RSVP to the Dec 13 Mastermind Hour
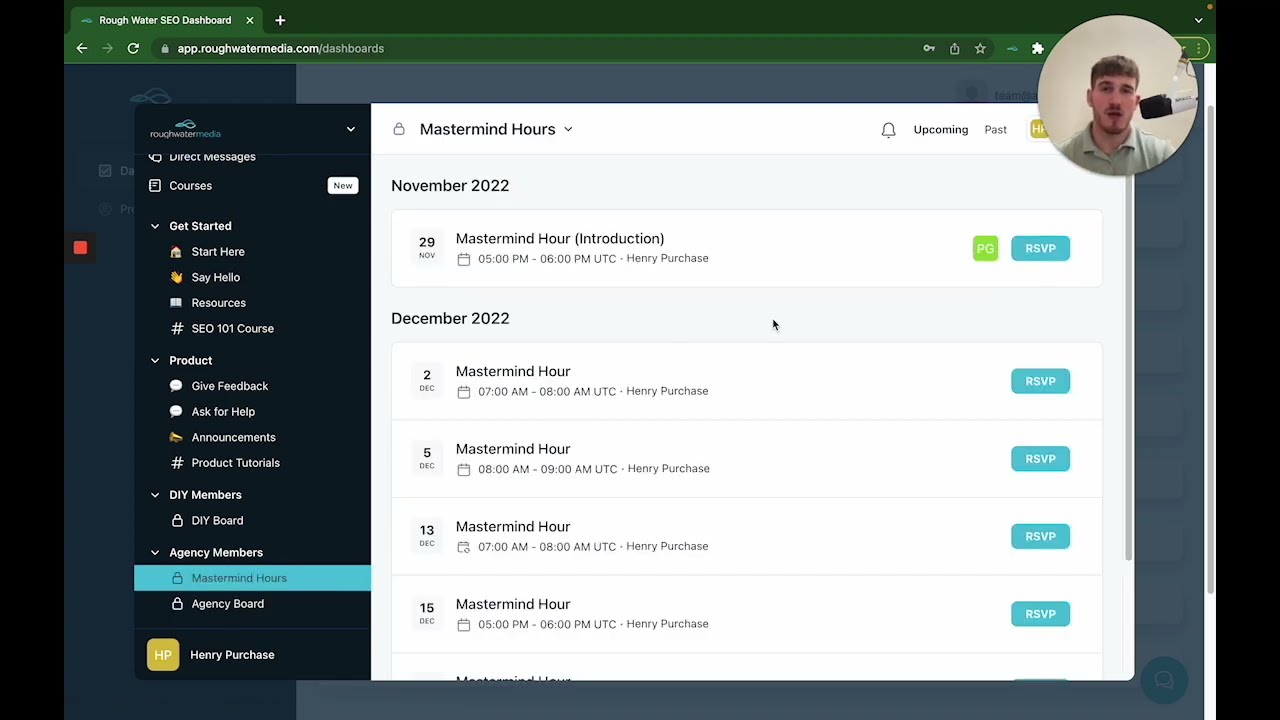1280x720 pixels. pyautogui.click(x=1040, y=536)
